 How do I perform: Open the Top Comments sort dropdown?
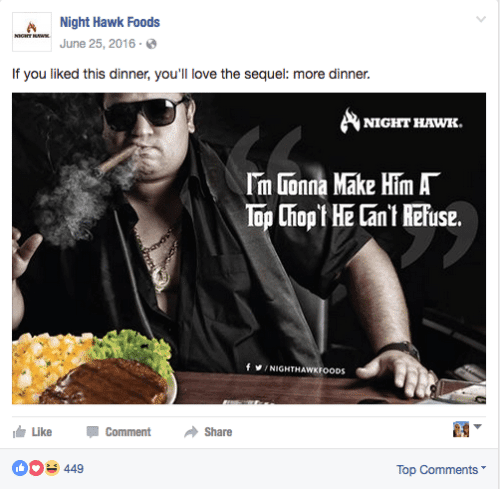441,470
